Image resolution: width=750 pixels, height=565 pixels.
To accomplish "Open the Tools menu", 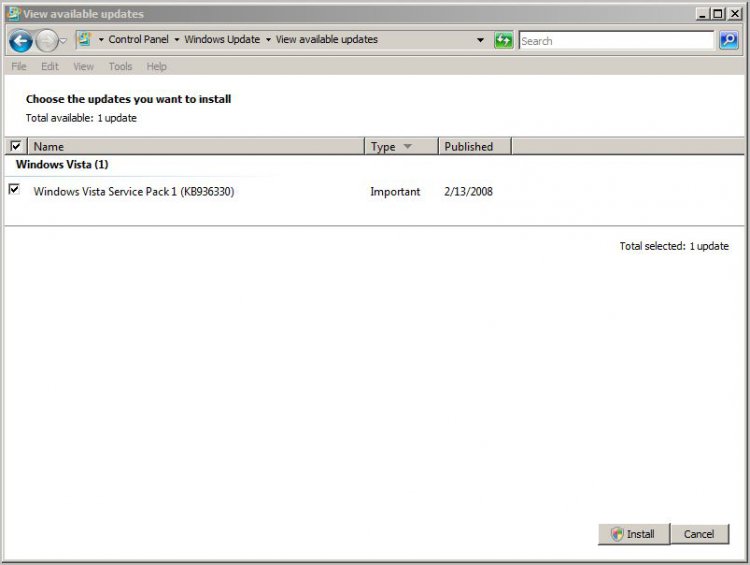I will 120,66.
